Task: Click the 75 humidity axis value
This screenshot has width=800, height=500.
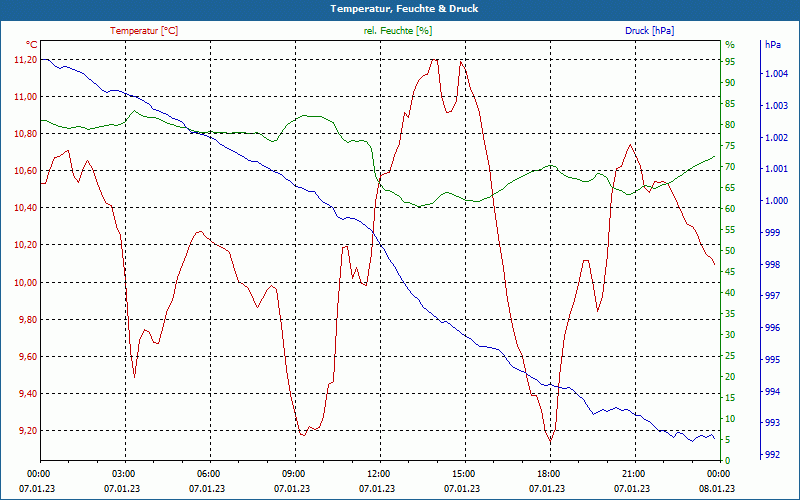Action: pyautogui.click(x=730, y=146)
